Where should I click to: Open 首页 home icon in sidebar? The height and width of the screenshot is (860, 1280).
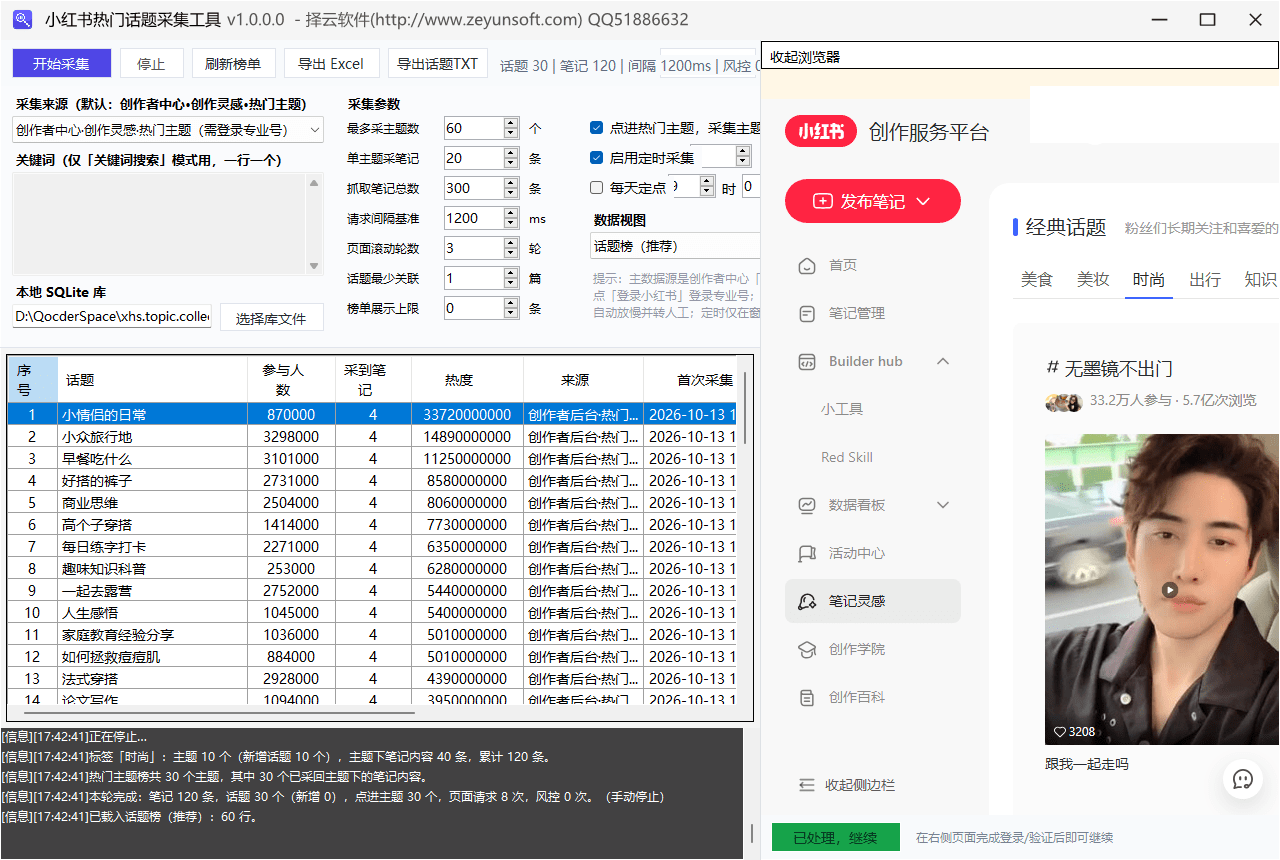807,265
